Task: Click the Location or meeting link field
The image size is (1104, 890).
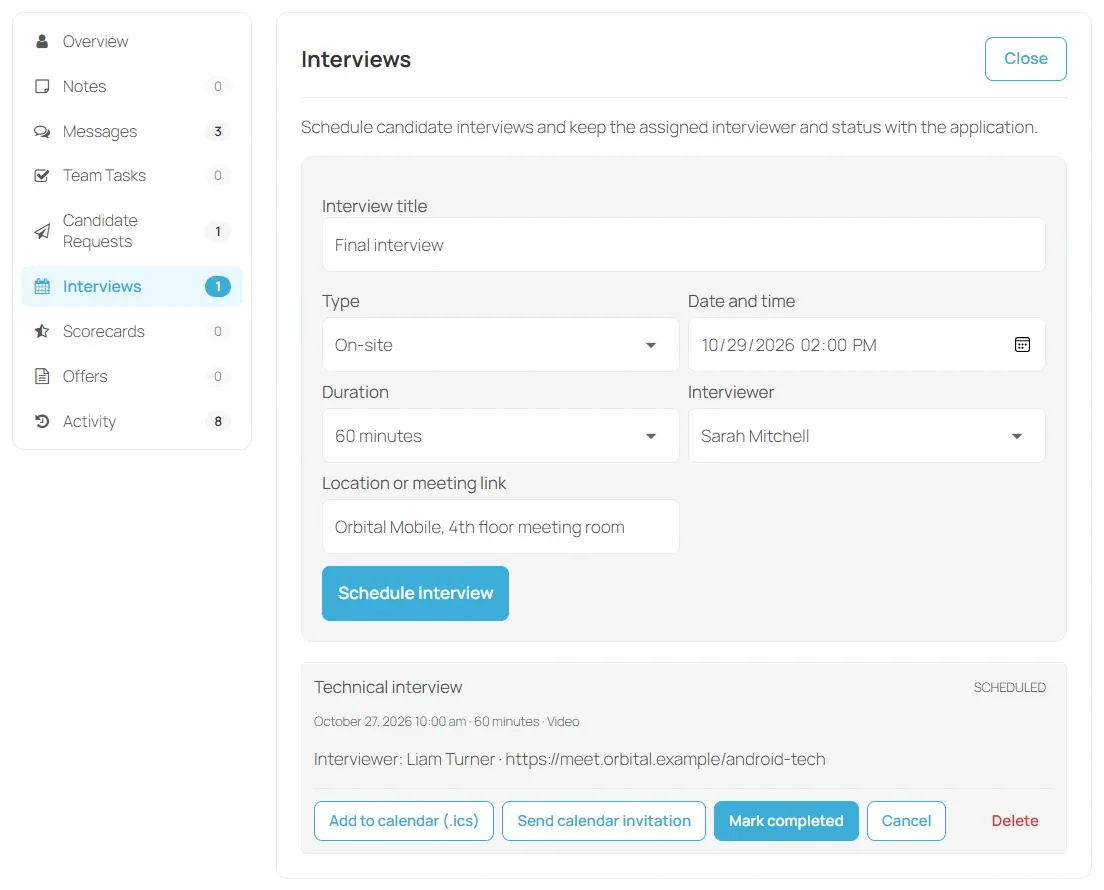Action: pos(501,527)
